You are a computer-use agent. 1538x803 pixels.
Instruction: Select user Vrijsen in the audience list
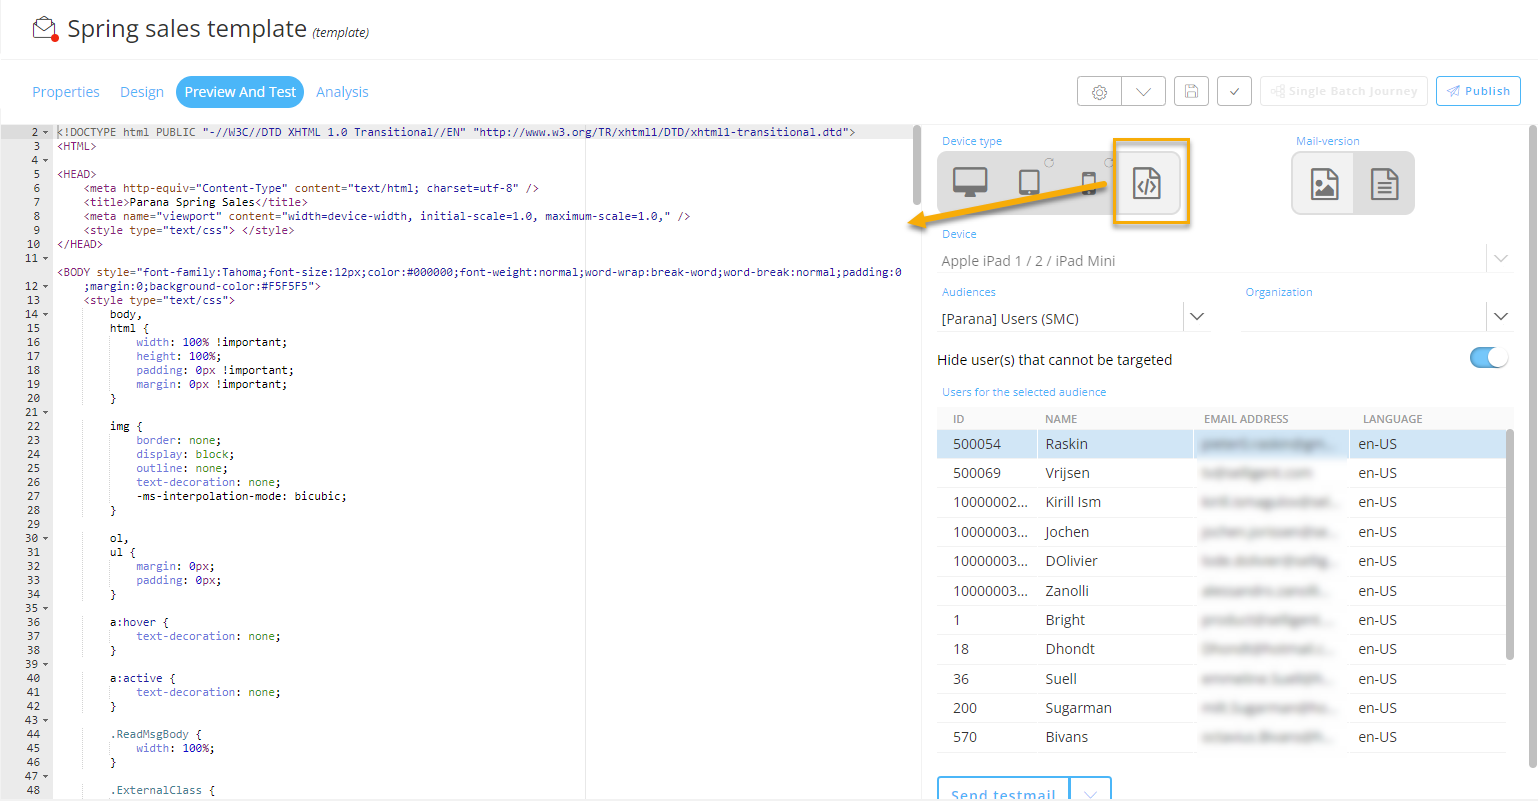click(1067, 473)
